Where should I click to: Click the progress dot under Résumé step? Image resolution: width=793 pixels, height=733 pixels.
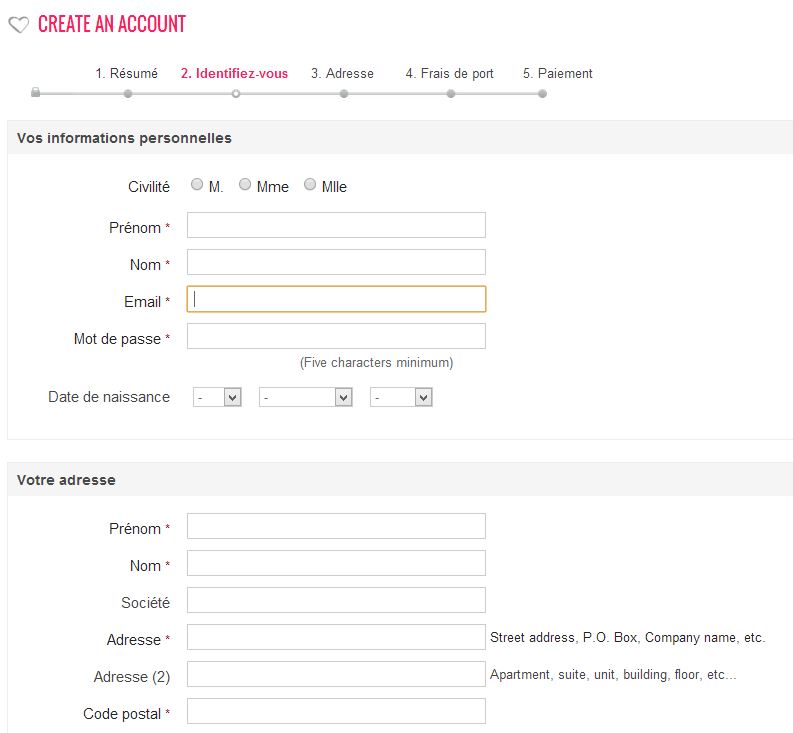pos(128,94)
